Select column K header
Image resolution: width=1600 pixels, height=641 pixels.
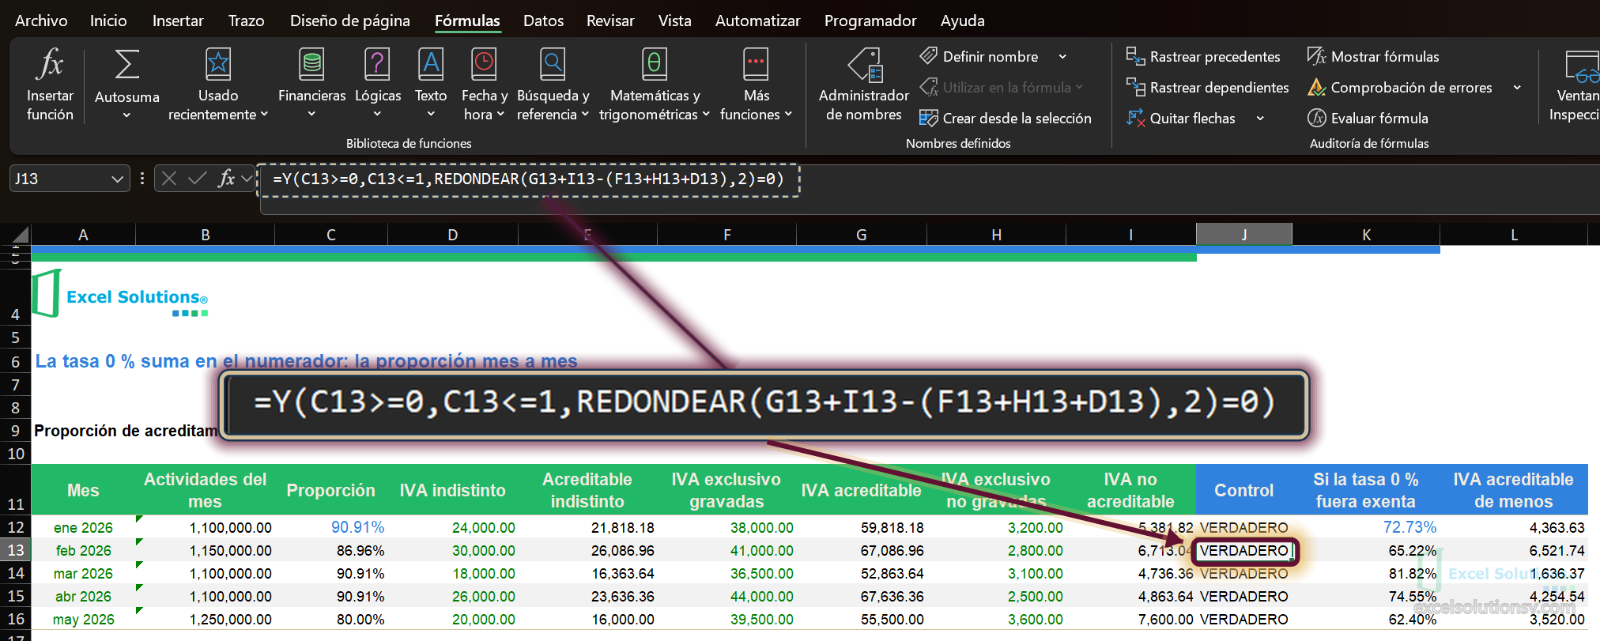point(1366,235)
